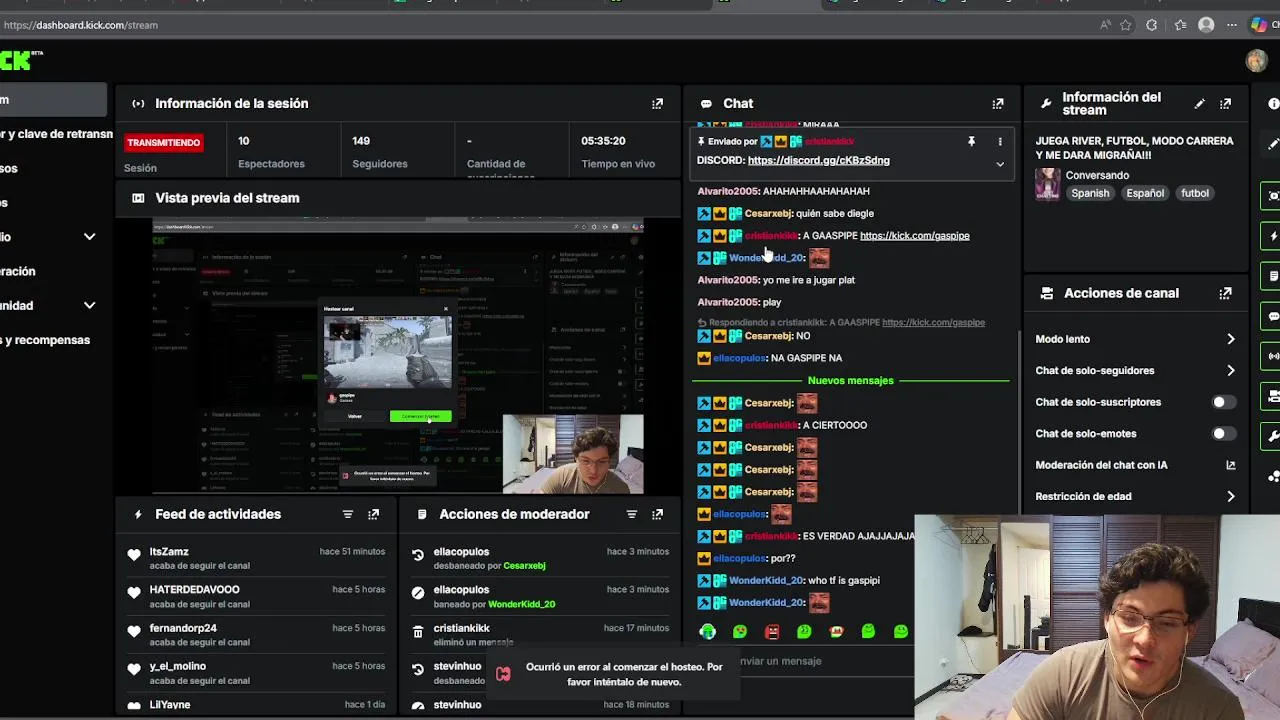Unpin the pinned chat message
This screenshot has width=1280, height=720.
coord(971,142)
